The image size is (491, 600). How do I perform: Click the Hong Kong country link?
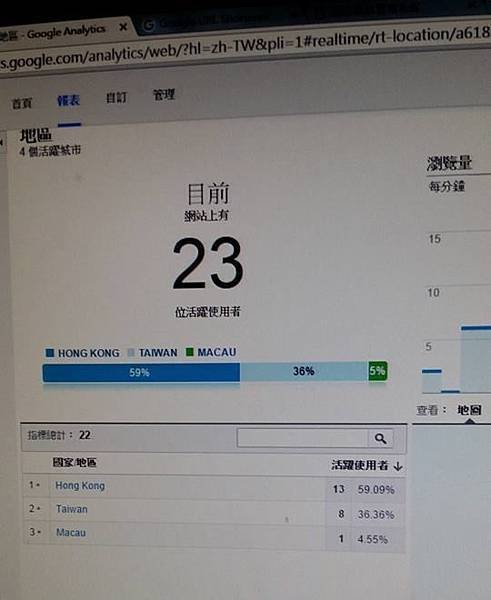pos(80,486)
